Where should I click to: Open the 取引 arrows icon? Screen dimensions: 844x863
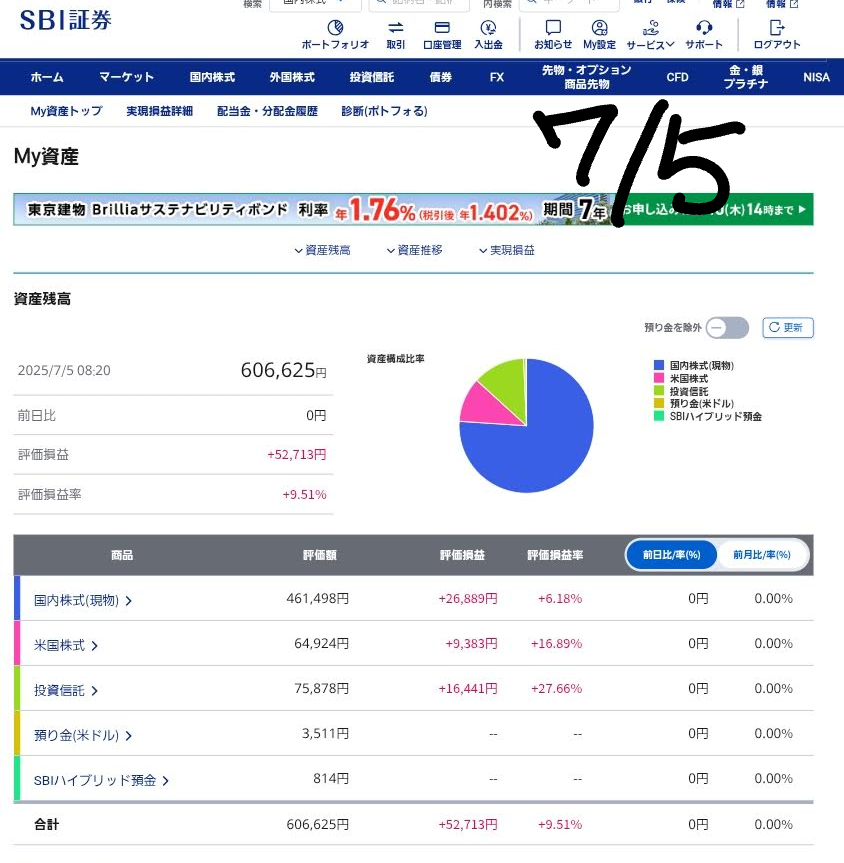[395, 28]
